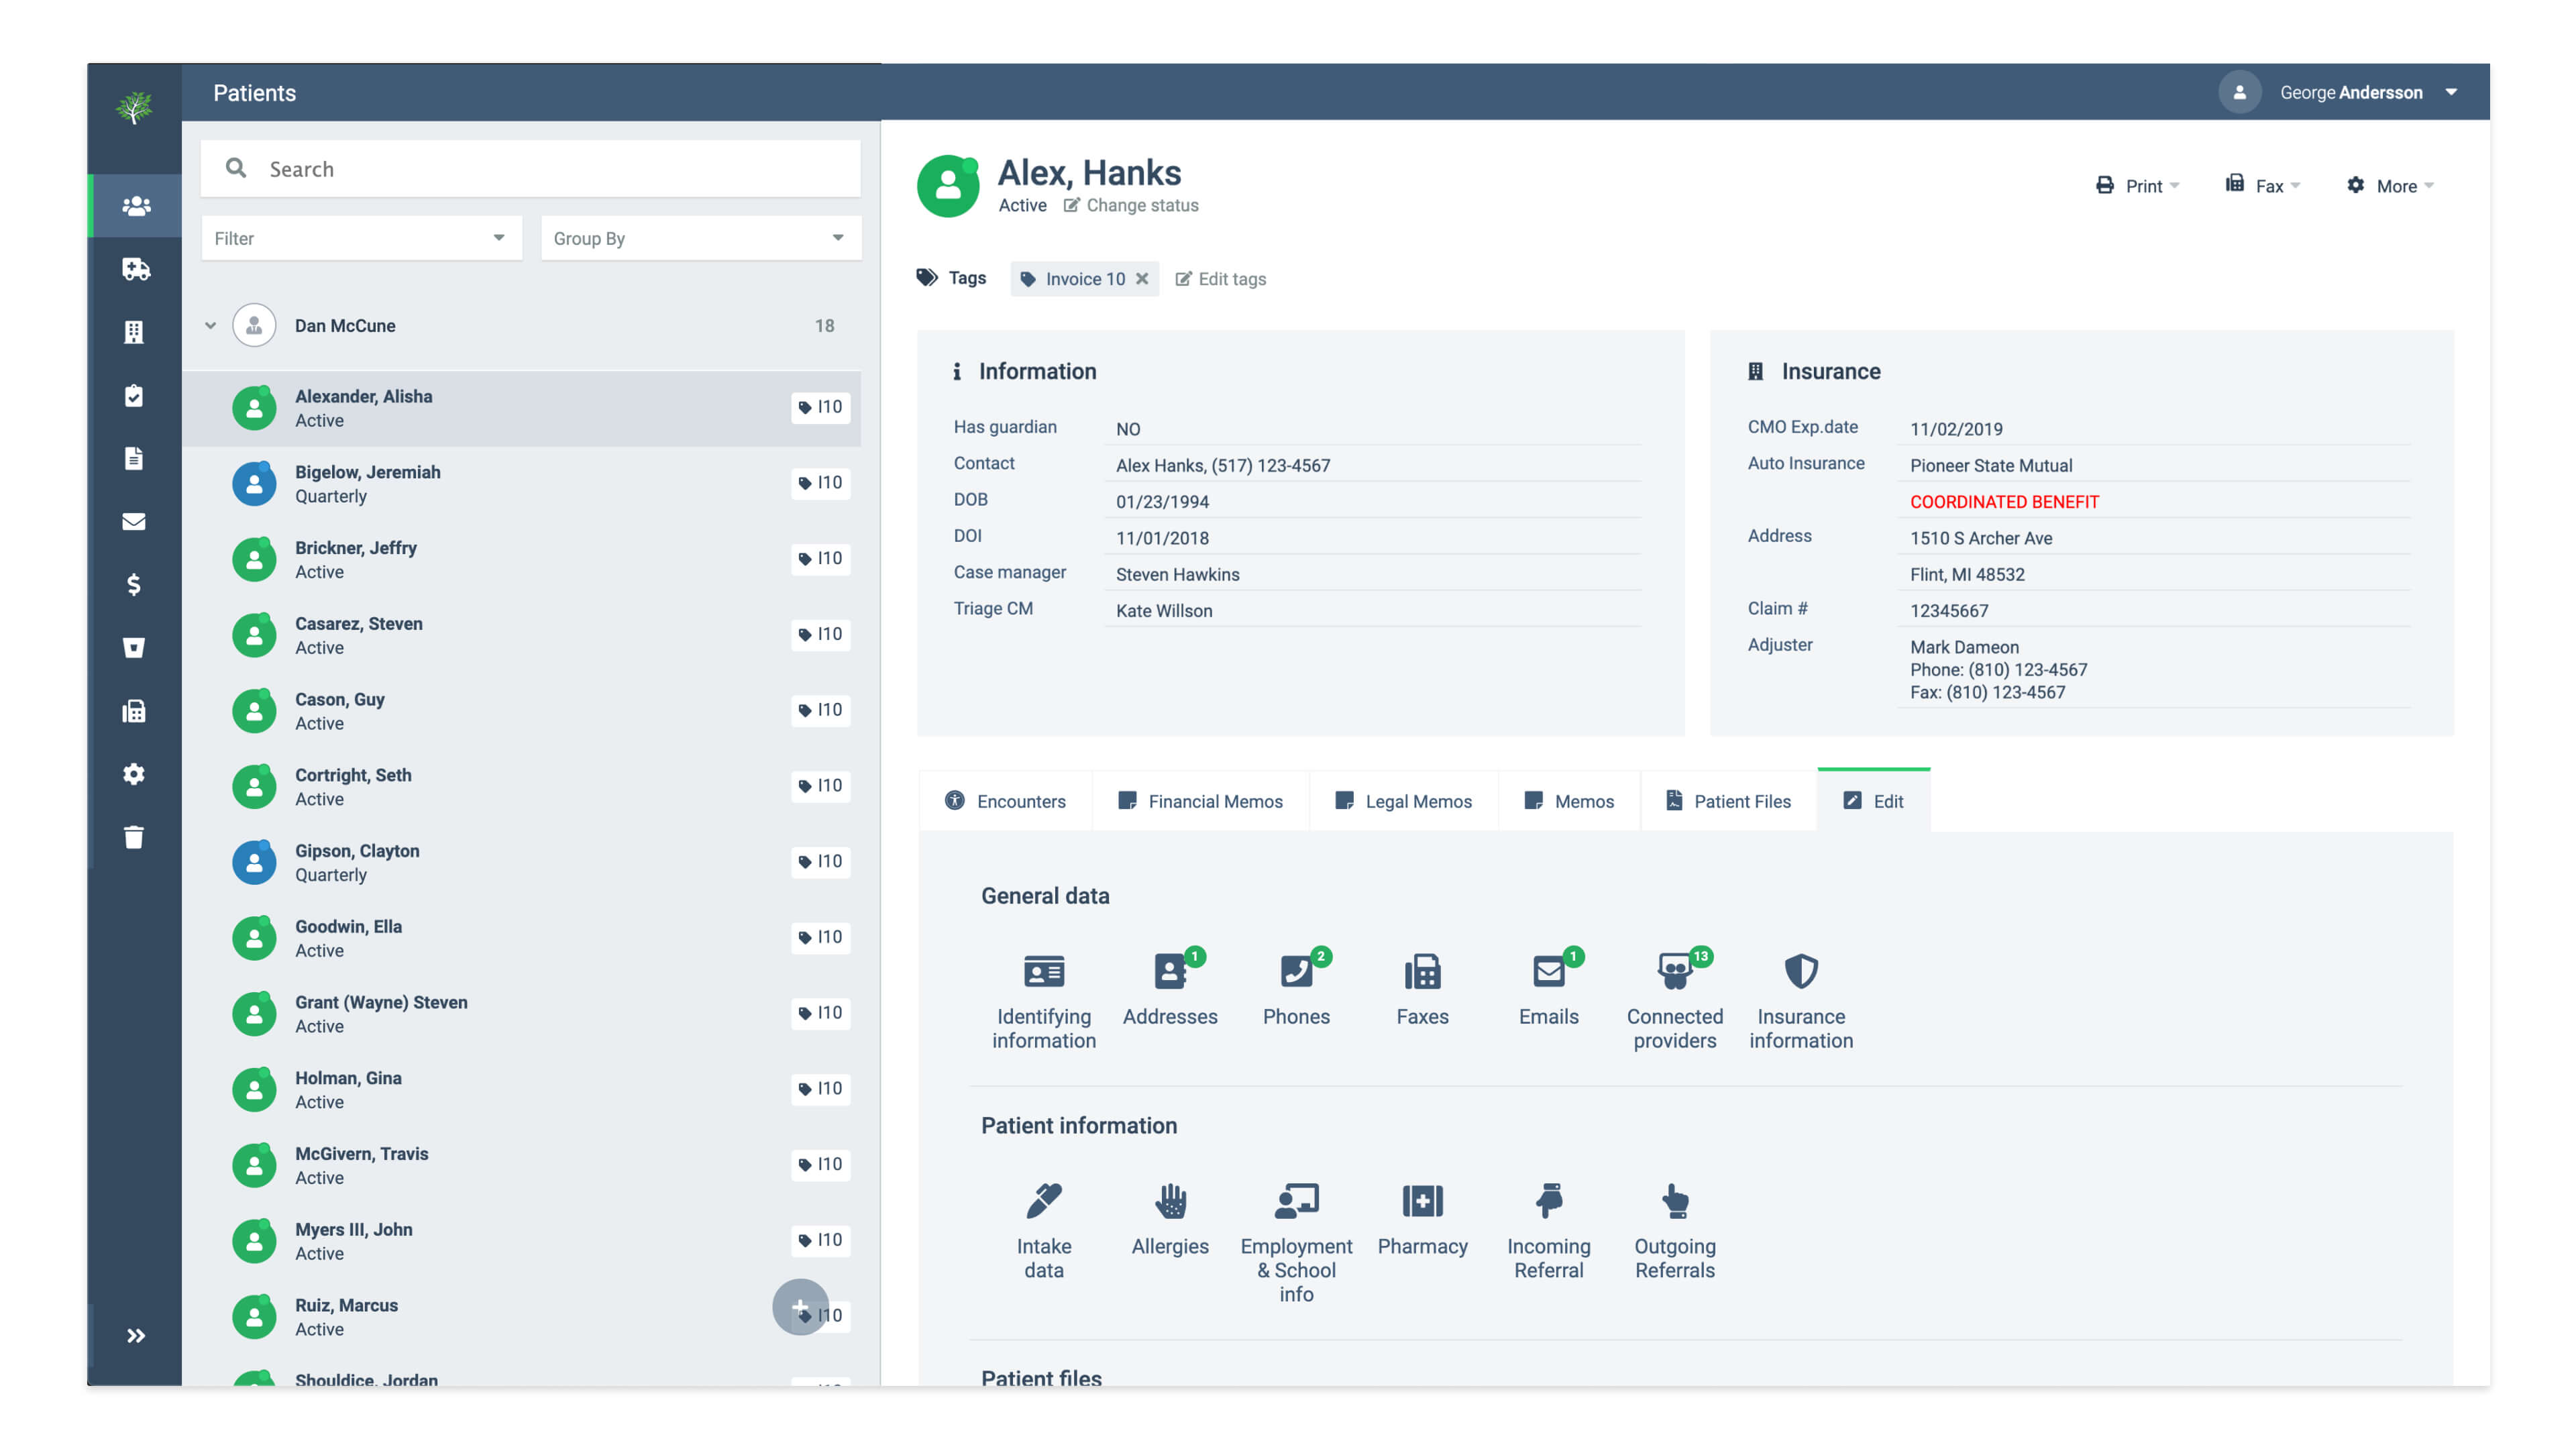Open the documents sidebar icon
The image size is (2576, 1449).
click(134, 458)
